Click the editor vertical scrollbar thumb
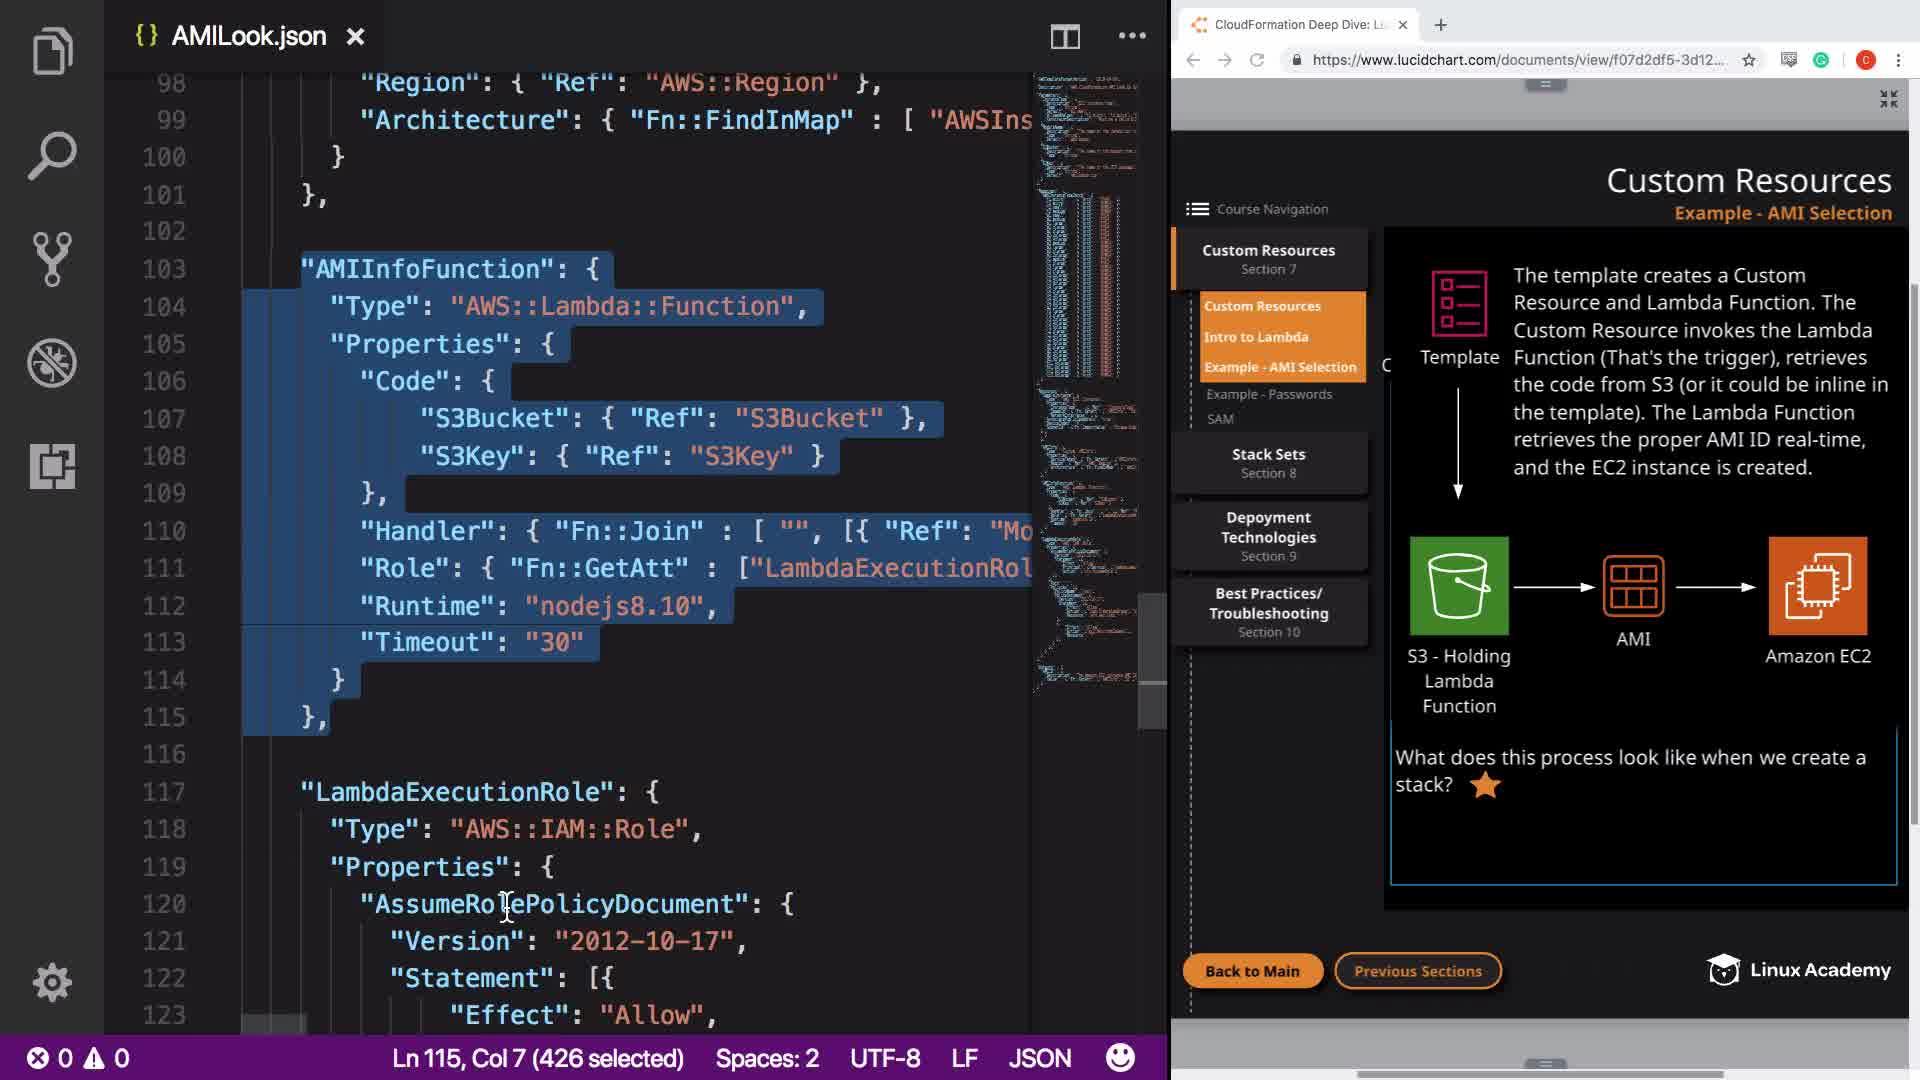Image resolution: width=1920 pixels, height=1080 pixels. (x=1152, y=660)
